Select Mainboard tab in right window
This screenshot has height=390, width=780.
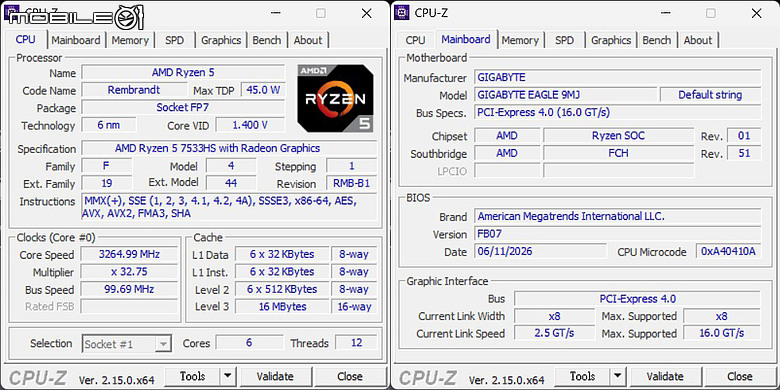coord(466,39)
